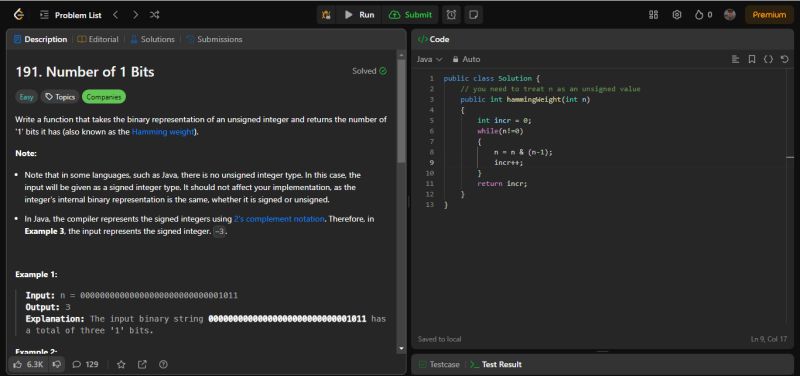This screenshot has height=376, width=800.
Task: Click the line 'return incr;' in editor
Action: [x=502, y=184]
